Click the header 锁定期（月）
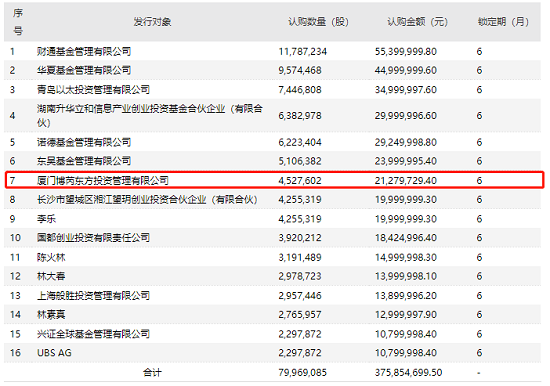 (x=503, y=22)
